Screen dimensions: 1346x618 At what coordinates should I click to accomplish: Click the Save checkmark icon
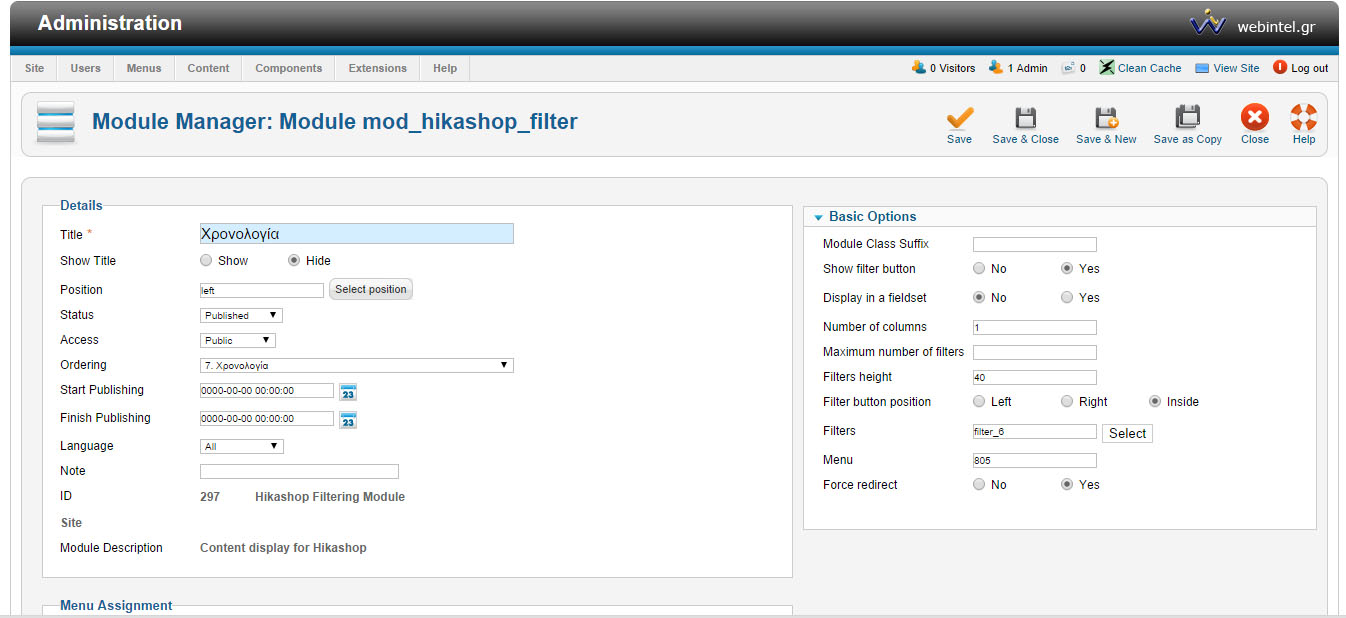click(959, 118)
